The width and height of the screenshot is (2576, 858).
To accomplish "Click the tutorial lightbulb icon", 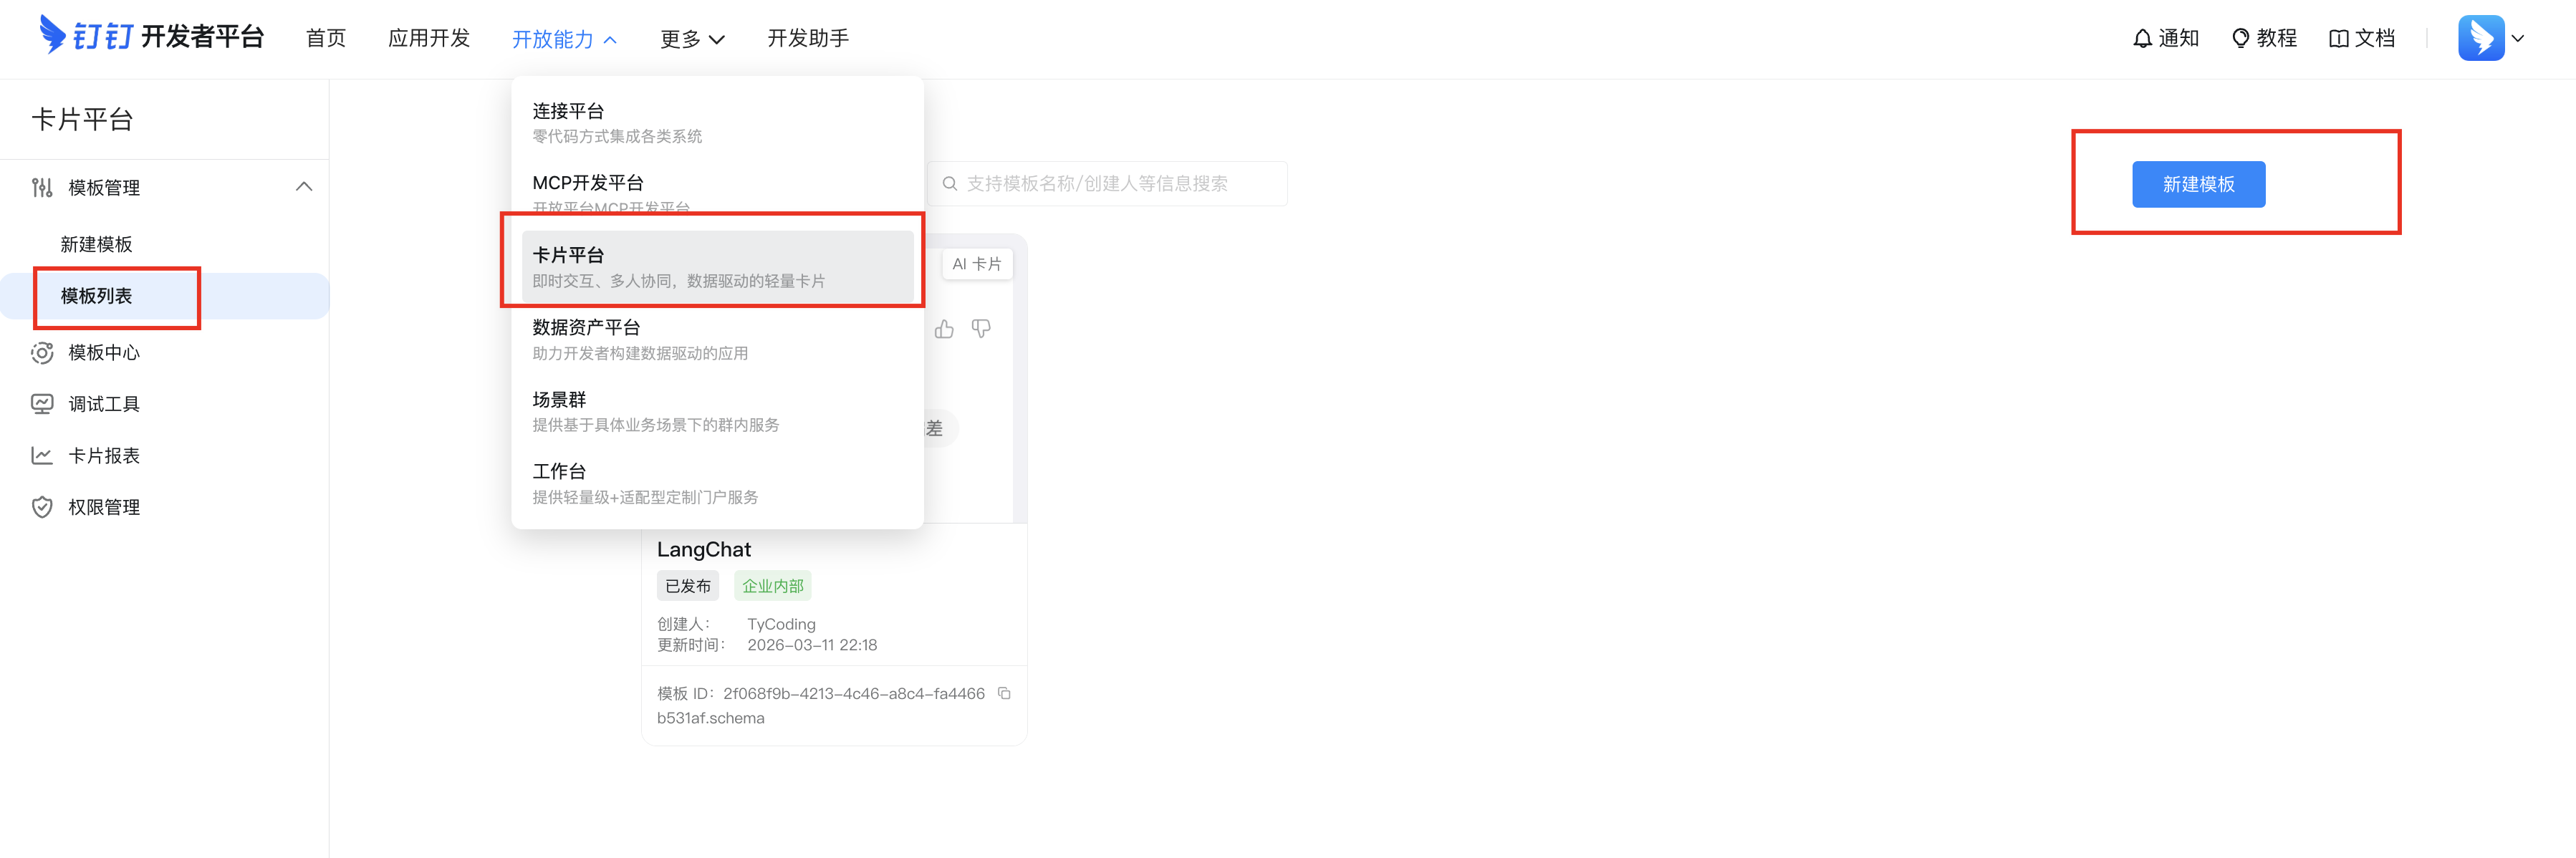I will click(x=2240, y=38).
